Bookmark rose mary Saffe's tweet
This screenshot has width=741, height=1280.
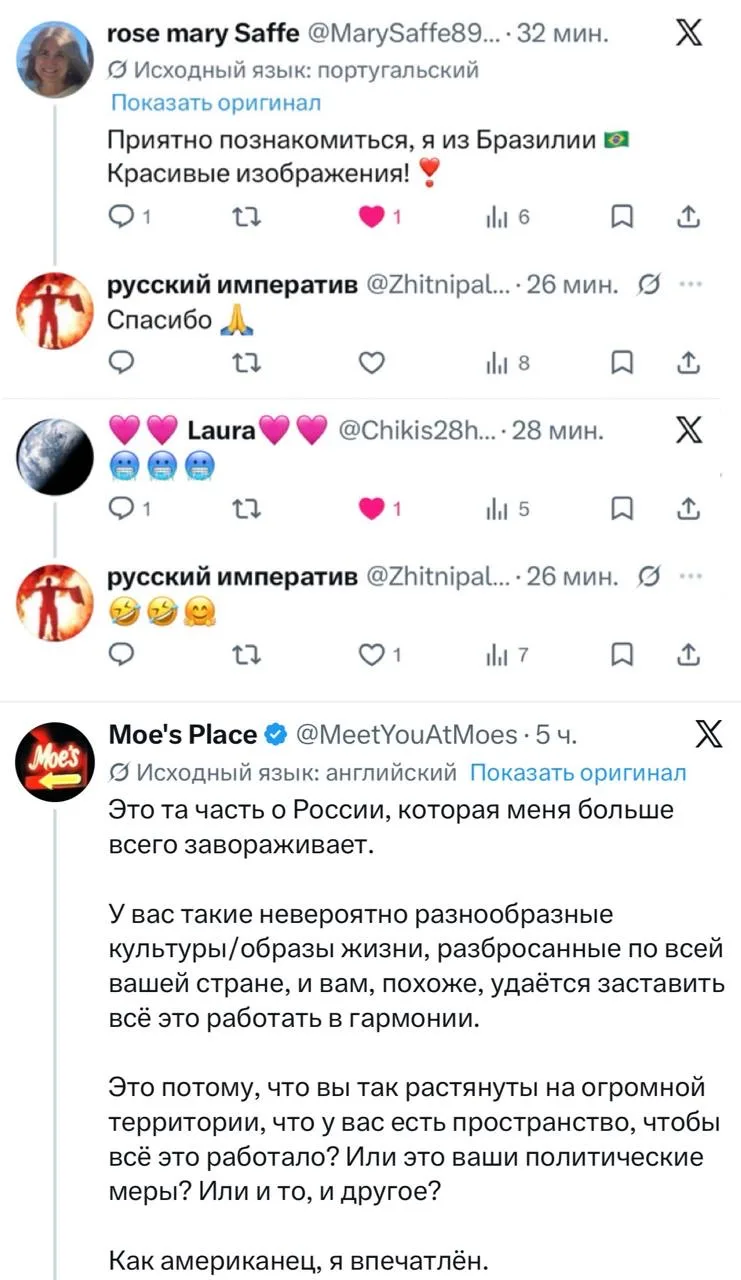pyautogui.click(x=621, y=217)
